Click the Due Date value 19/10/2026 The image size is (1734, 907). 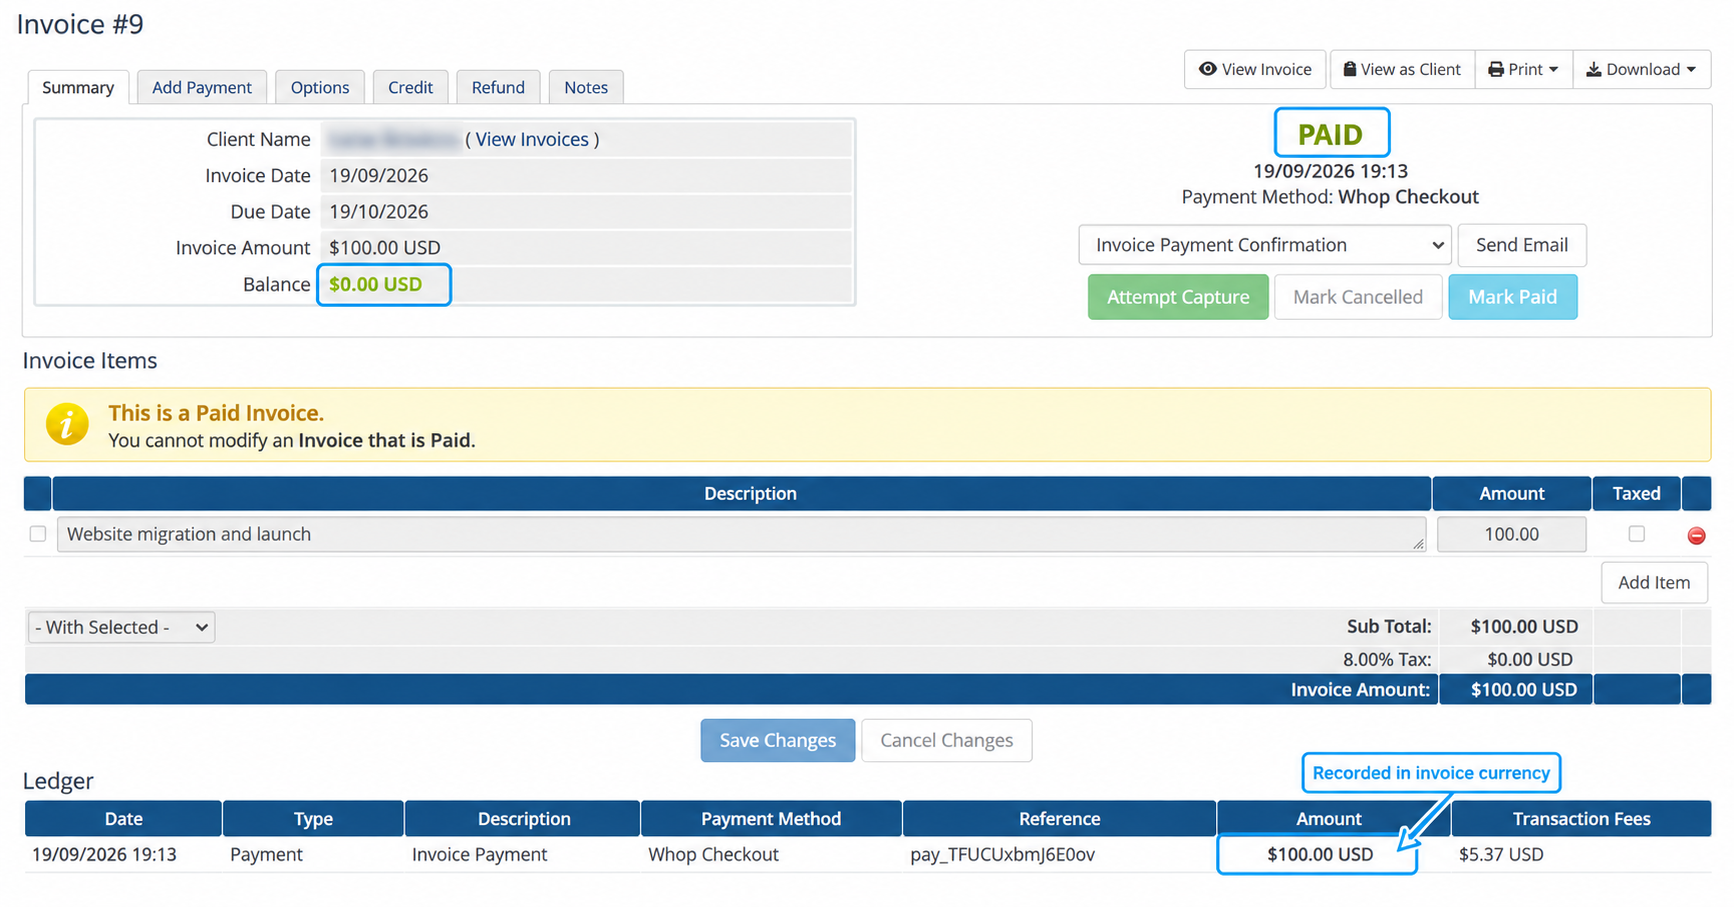tap(379, 211)
